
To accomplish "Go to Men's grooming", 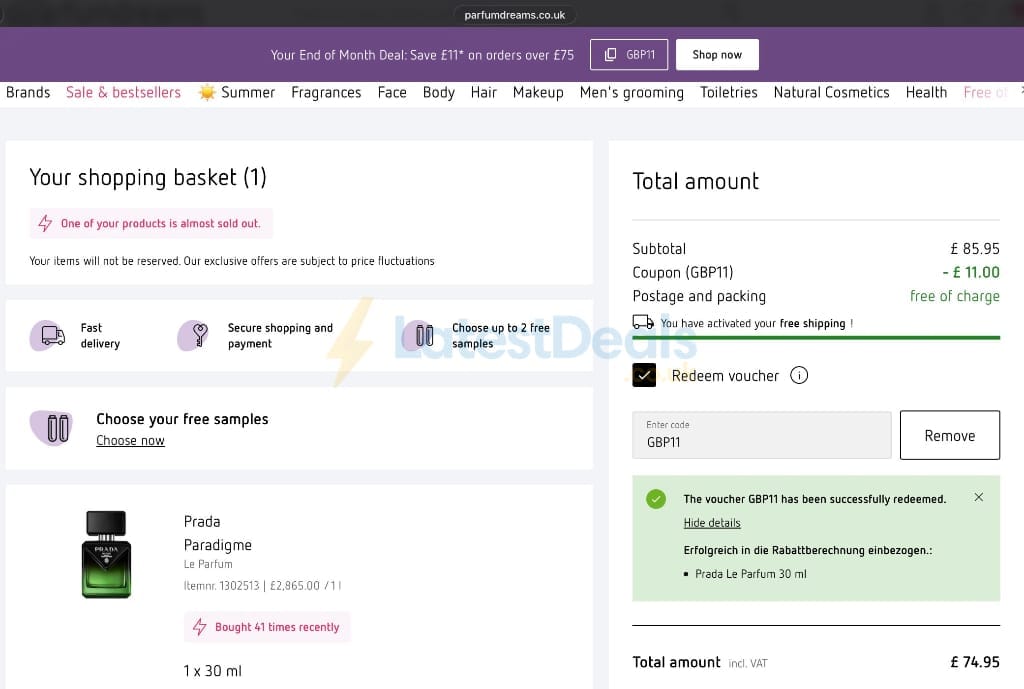I will click(632, 93).
